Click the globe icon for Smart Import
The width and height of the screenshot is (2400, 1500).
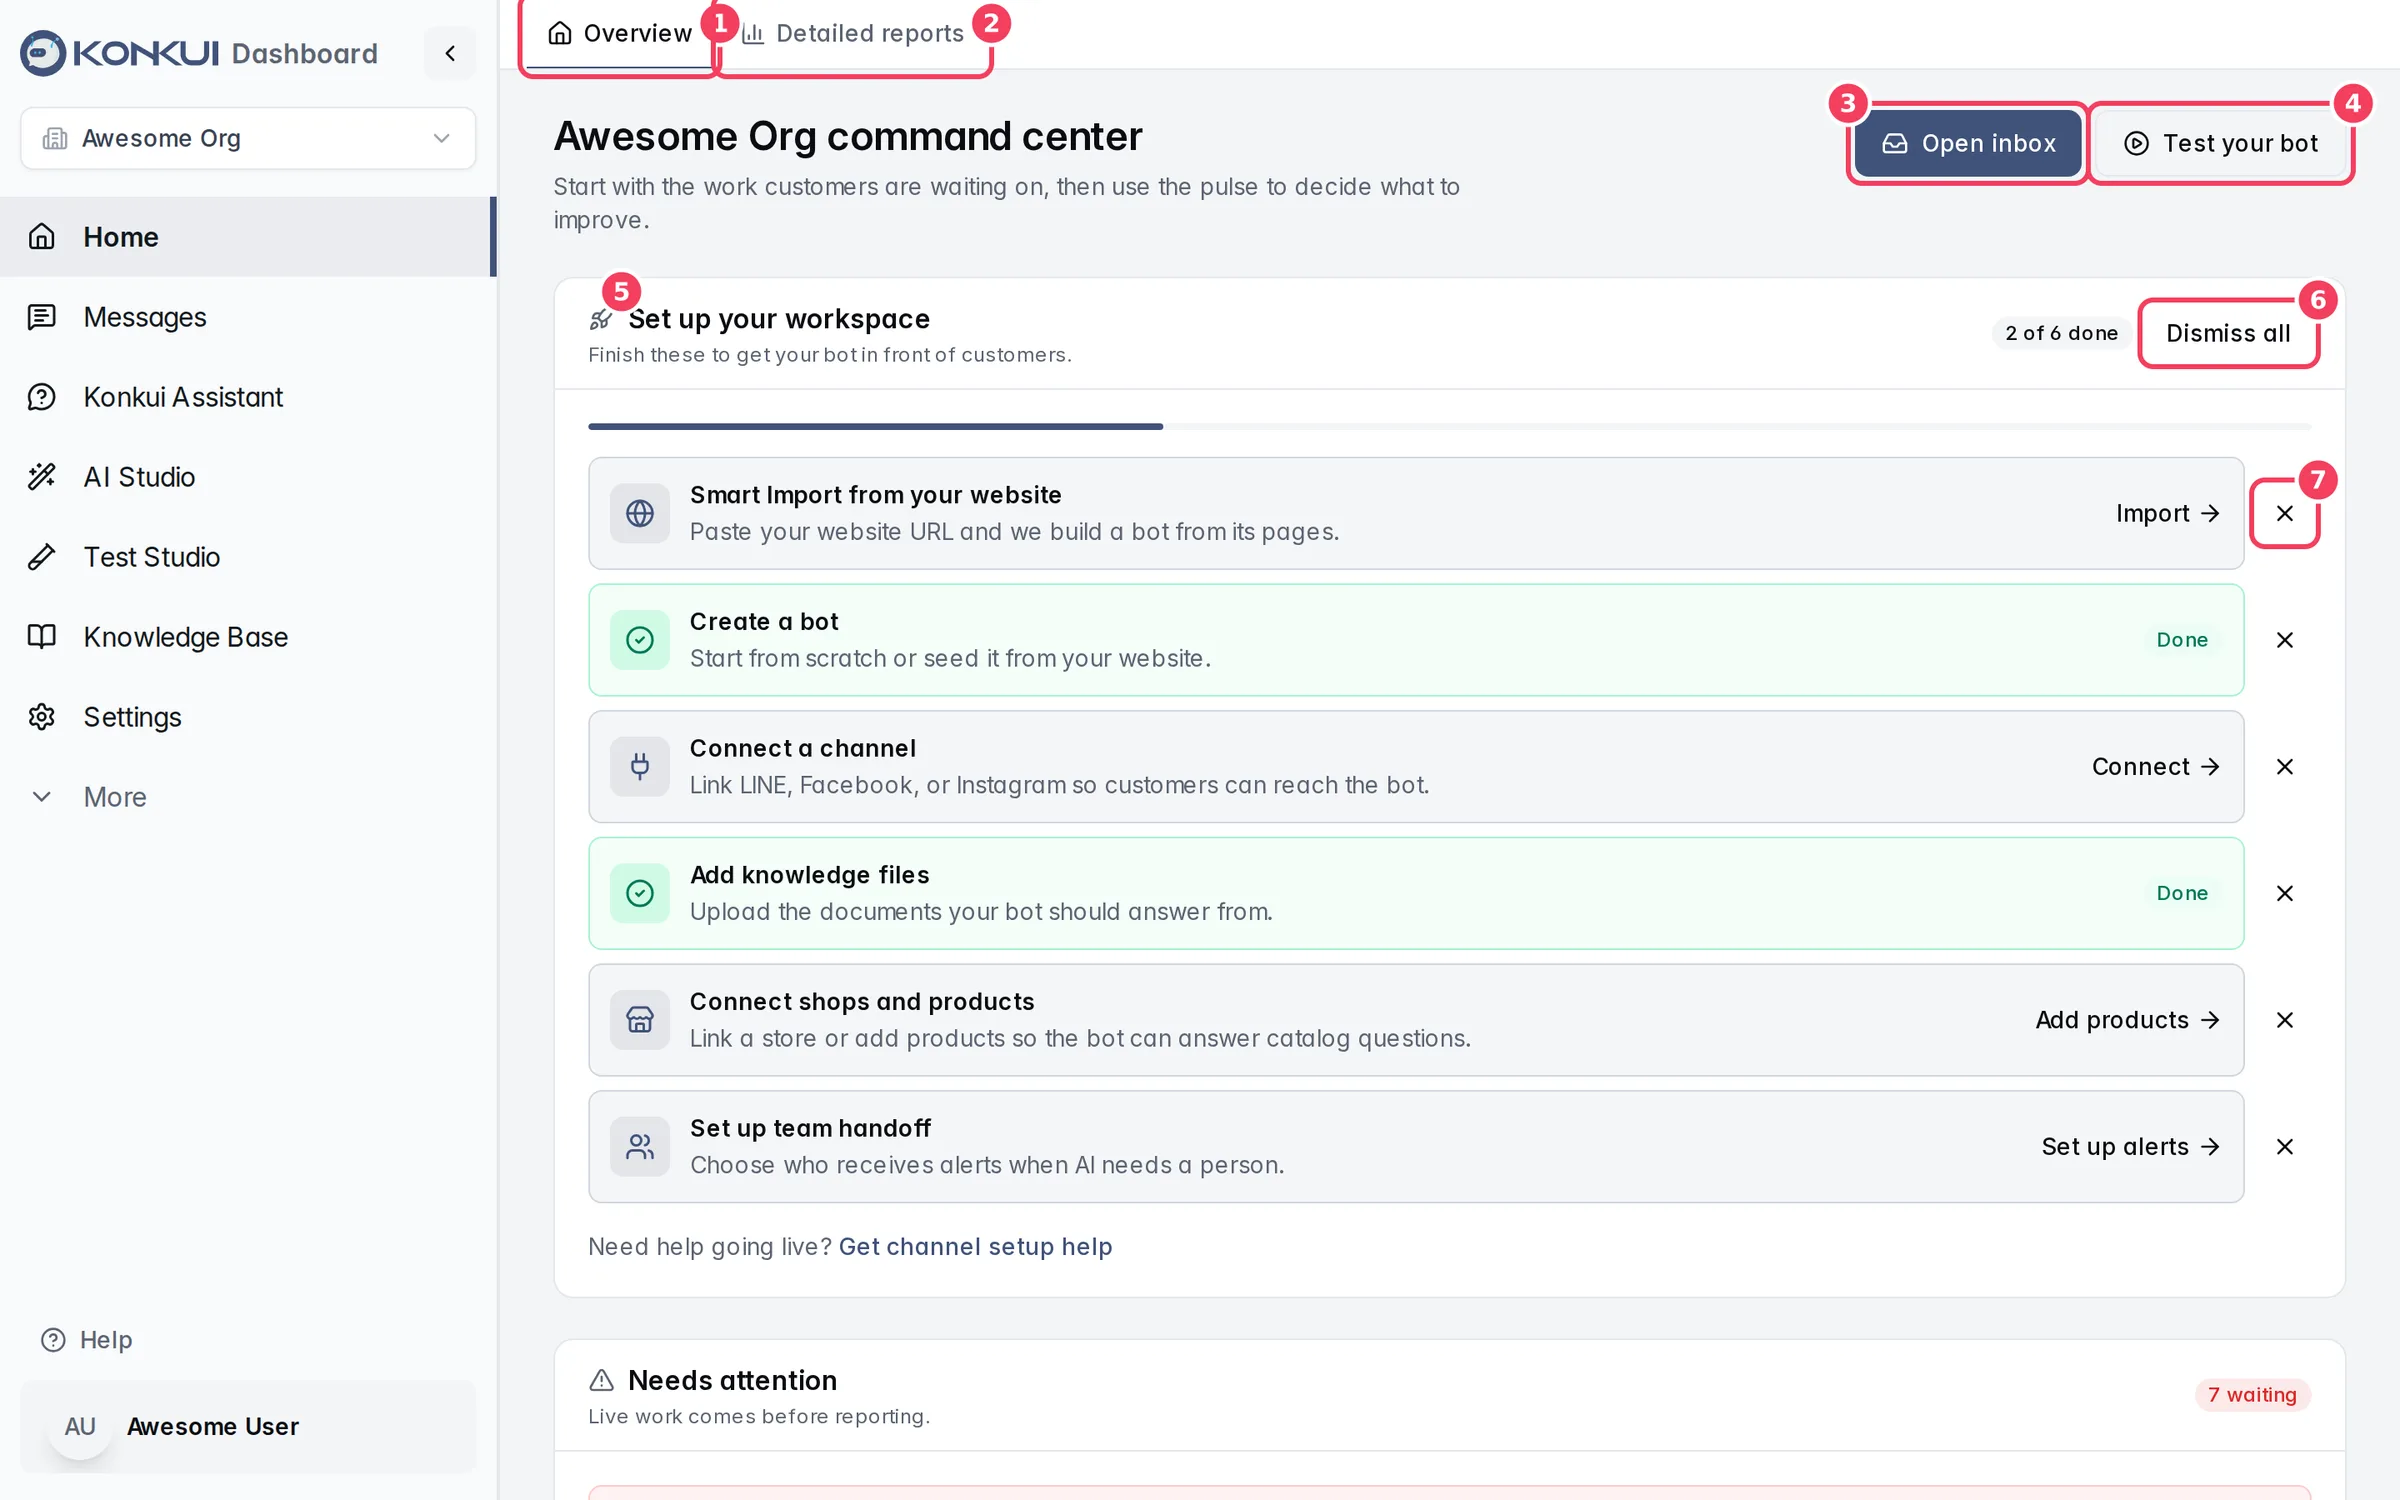pos(640,514)
